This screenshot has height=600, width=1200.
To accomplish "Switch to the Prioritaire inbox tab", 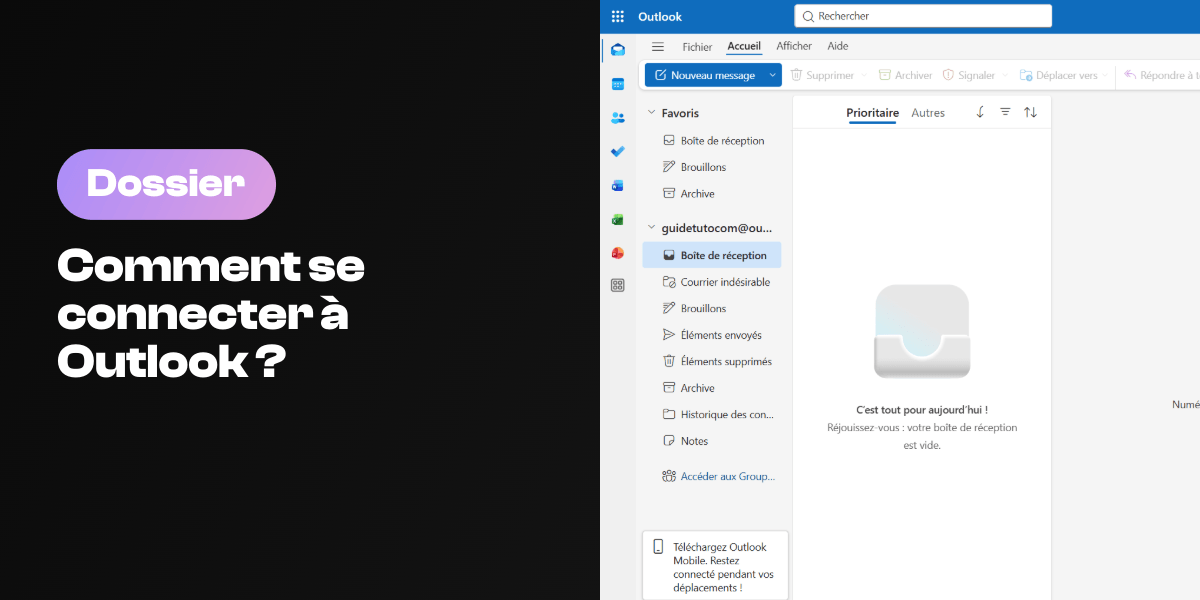I will tap(873, 113).
